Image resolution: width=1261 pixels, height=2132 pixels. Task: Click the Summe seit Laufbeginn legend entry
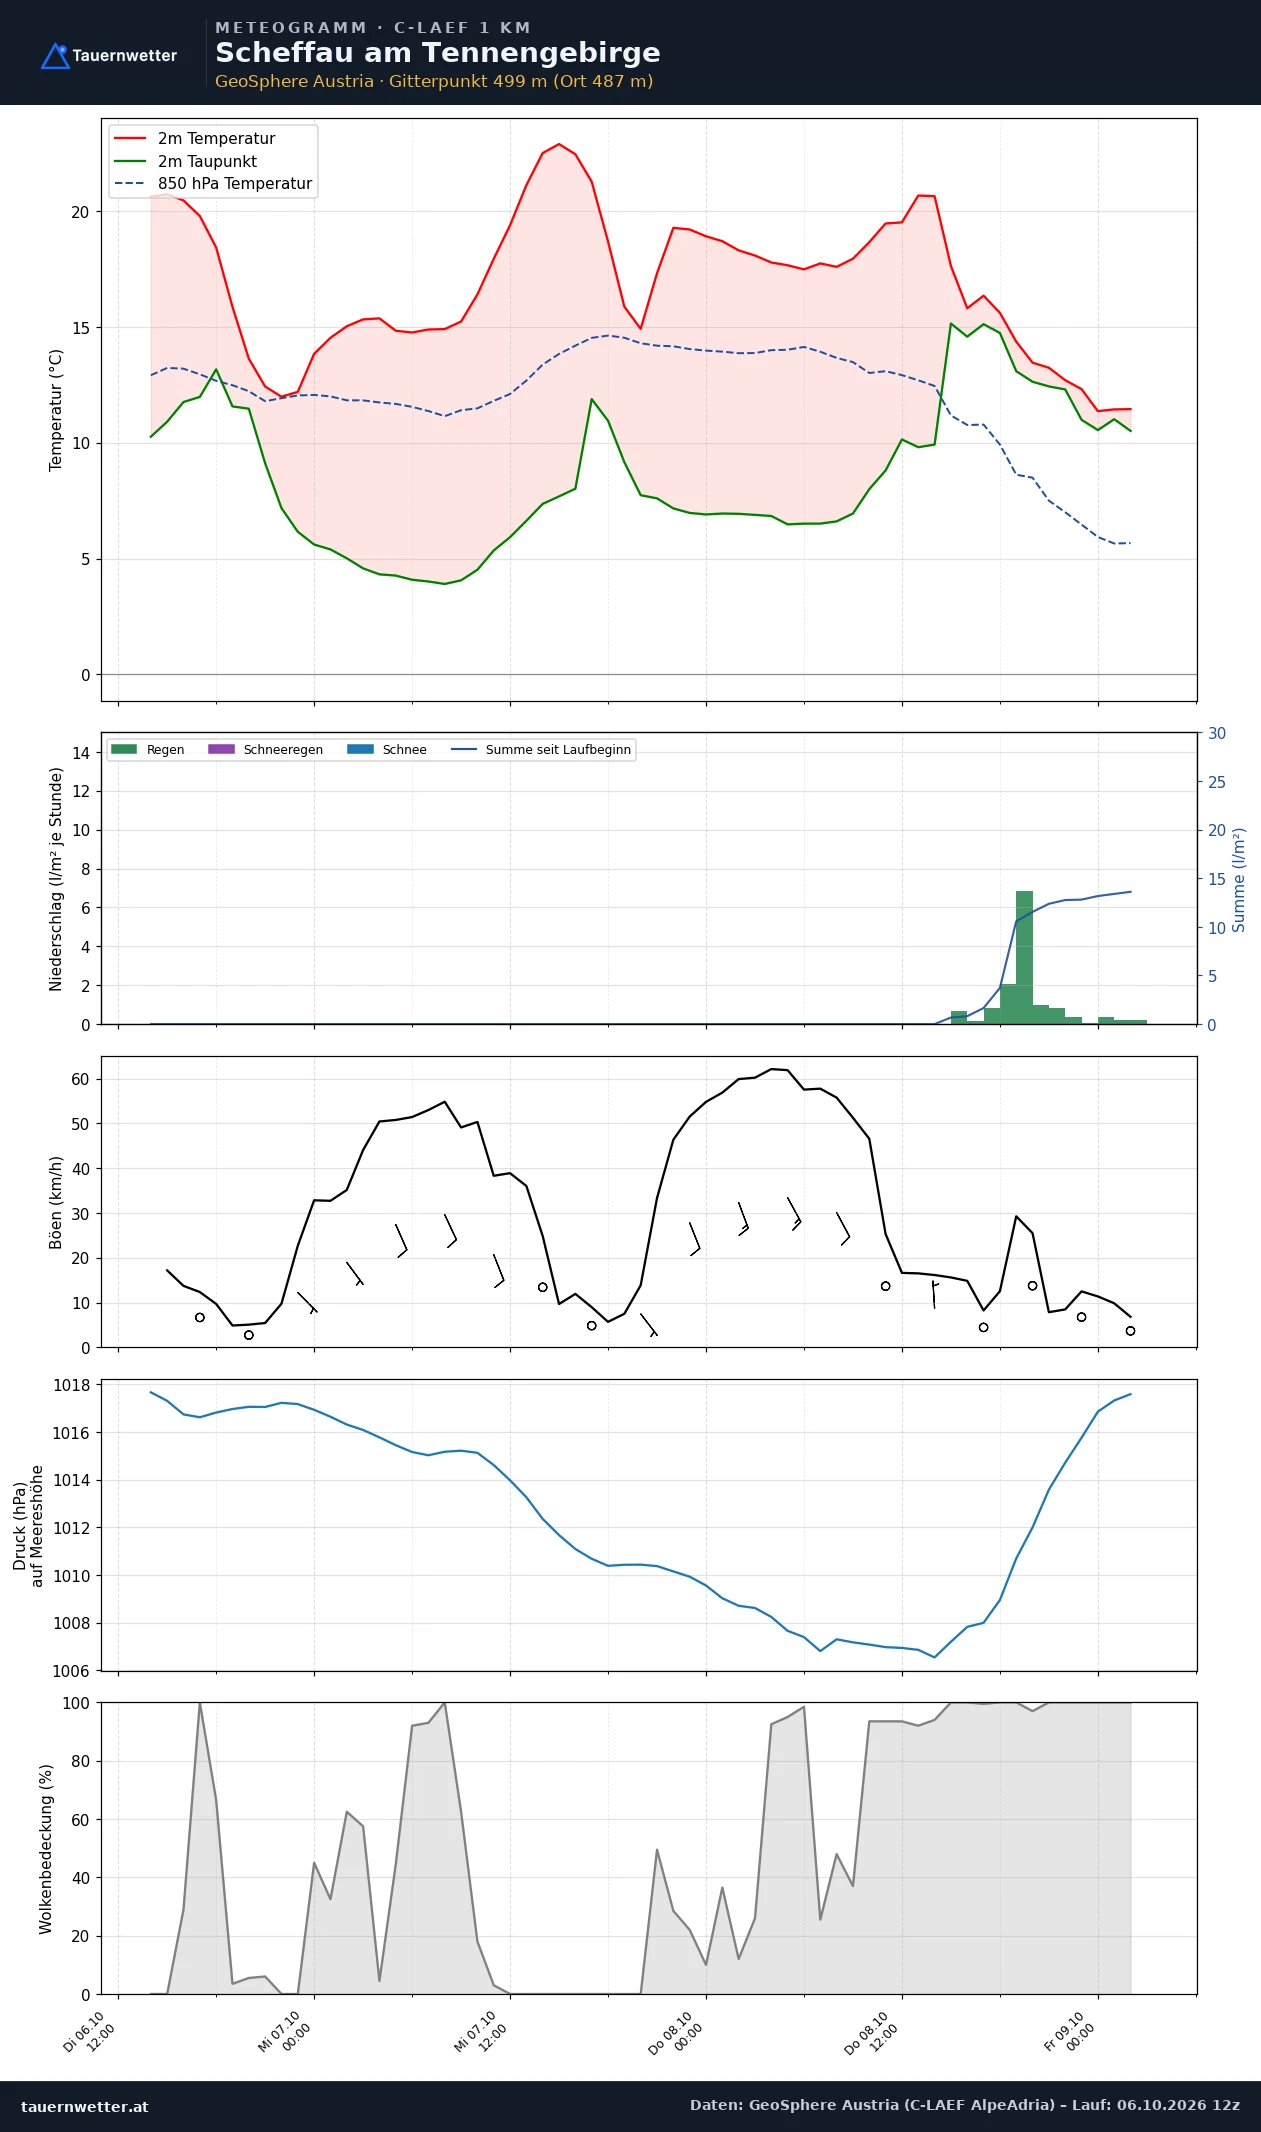(x=541, y=750)
